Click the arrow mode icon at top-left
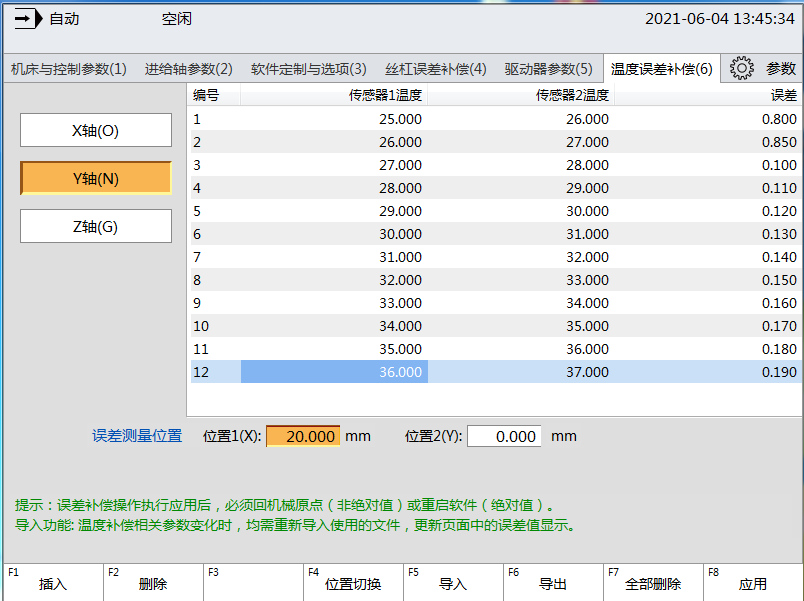 click(x=29, y=19)
